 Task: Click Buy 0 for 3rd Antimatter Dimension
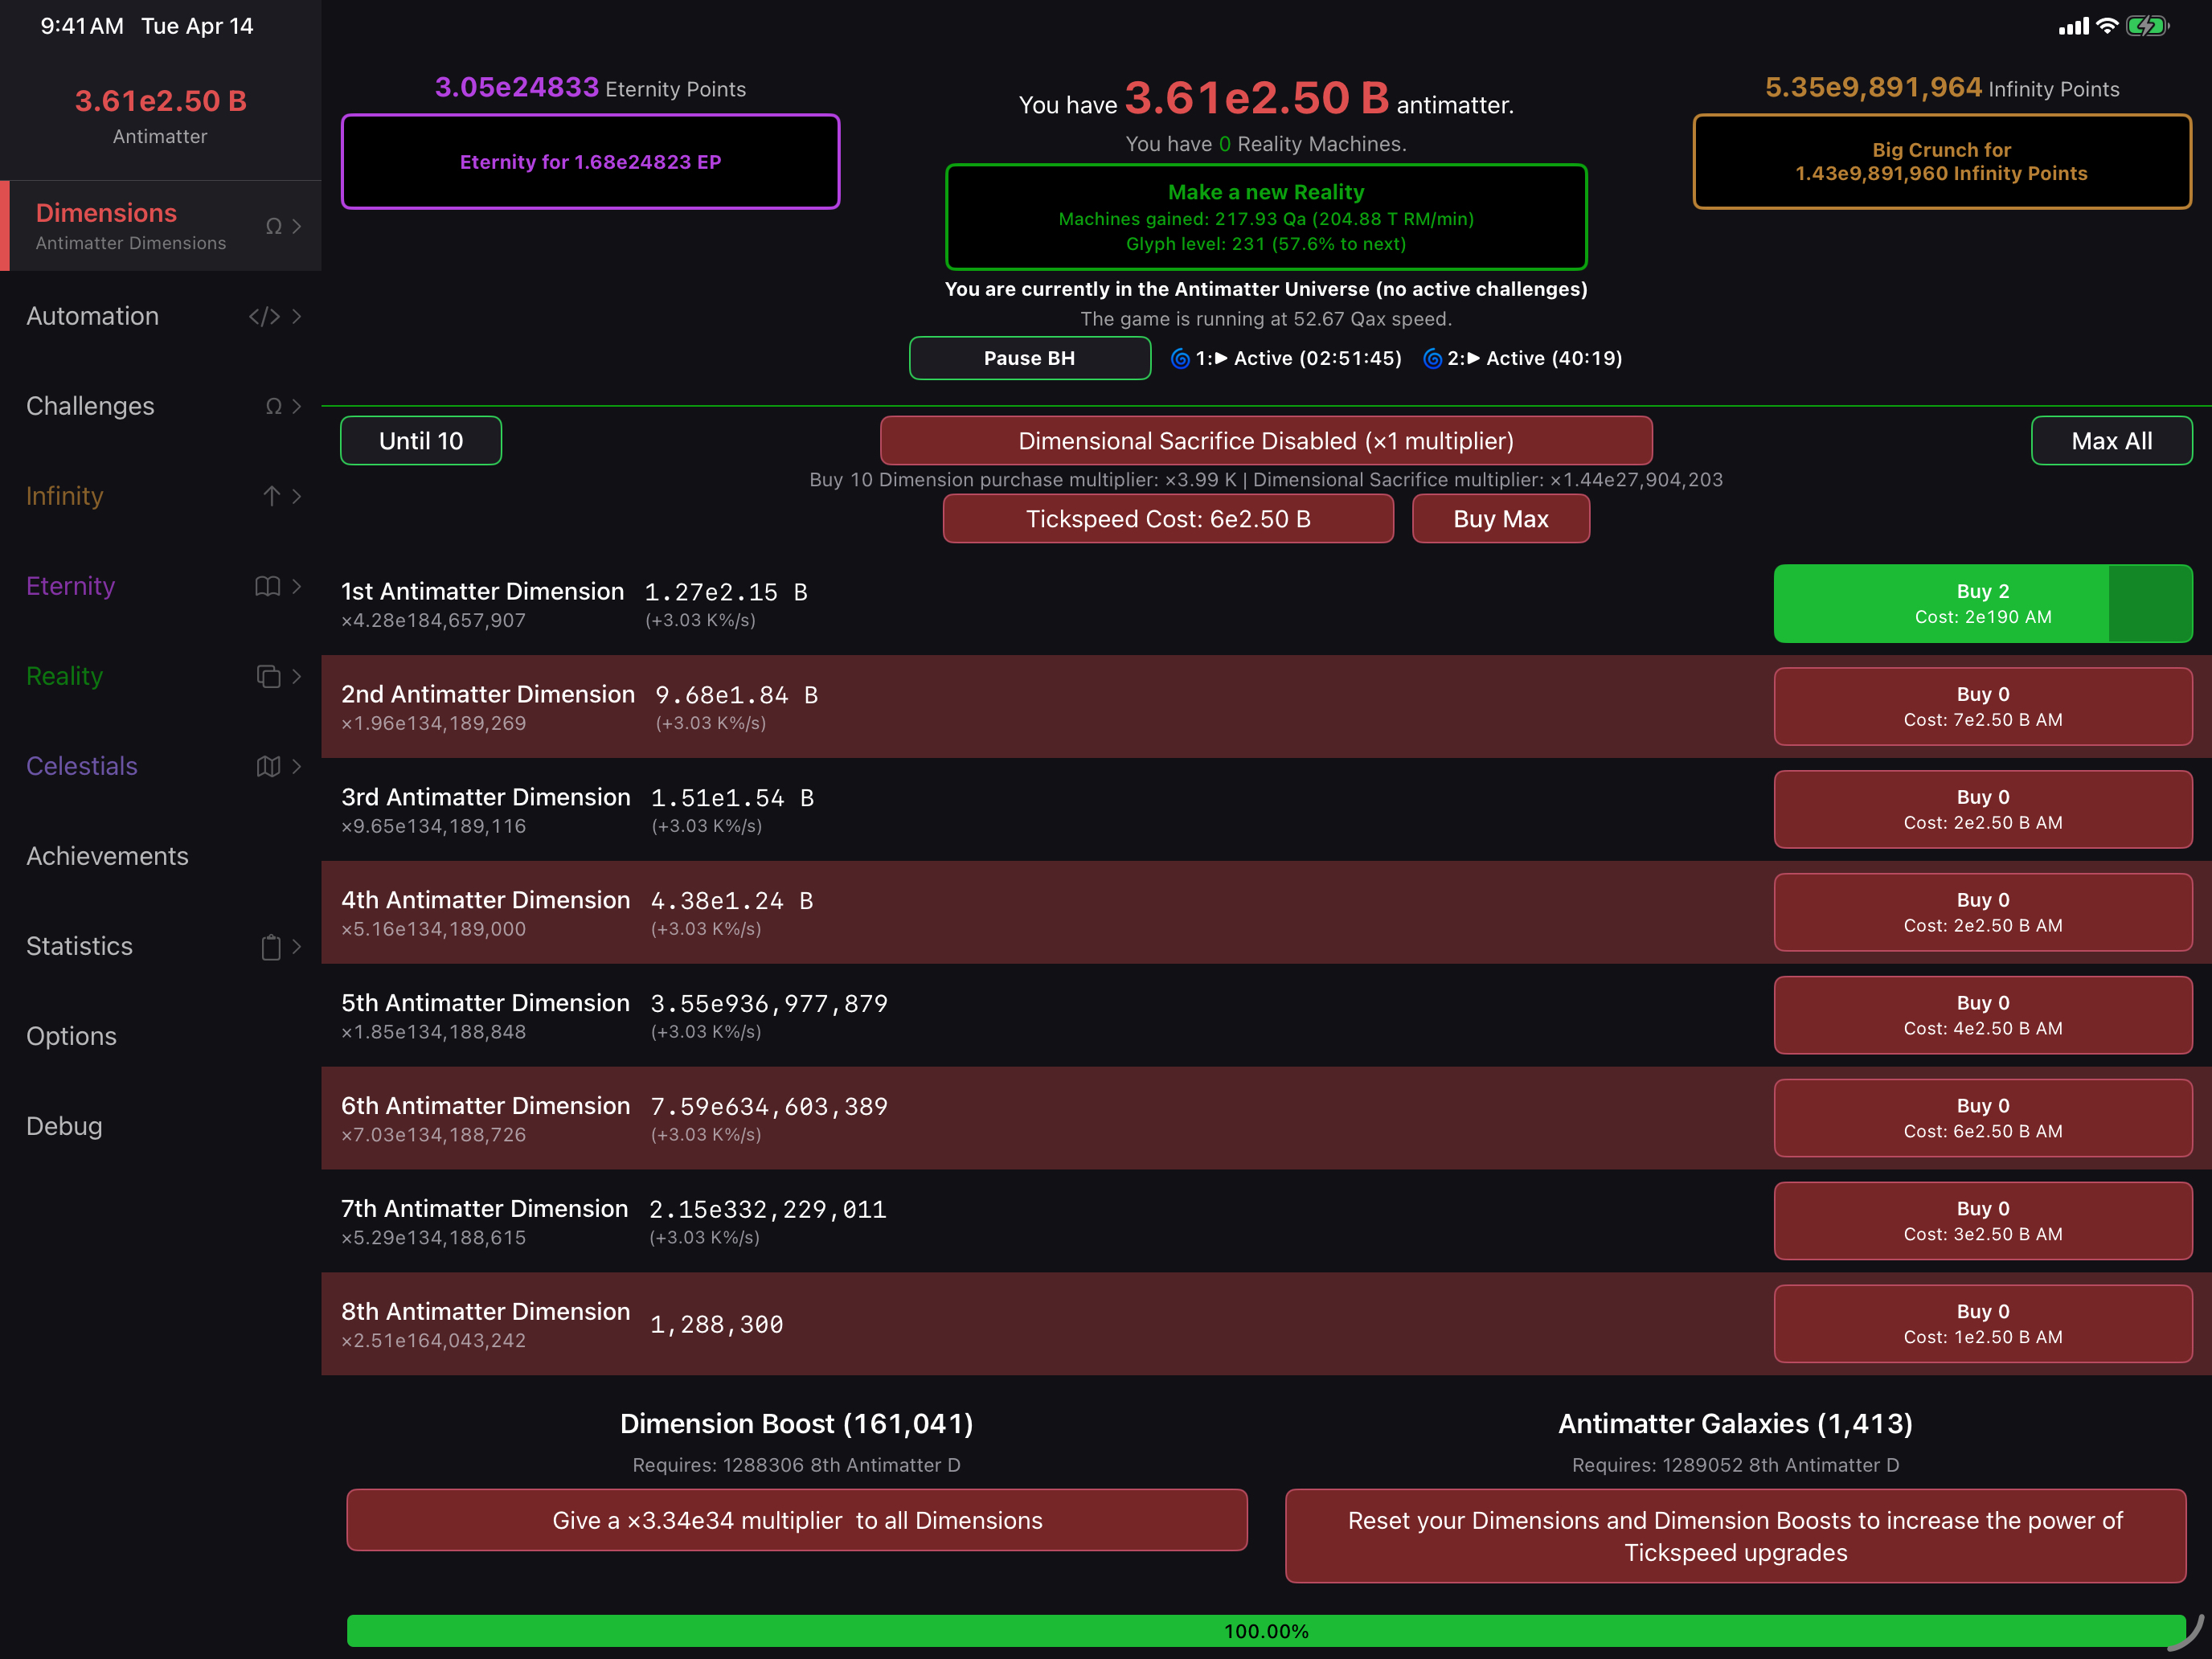pyautogui.click(x=1983, y=809)
